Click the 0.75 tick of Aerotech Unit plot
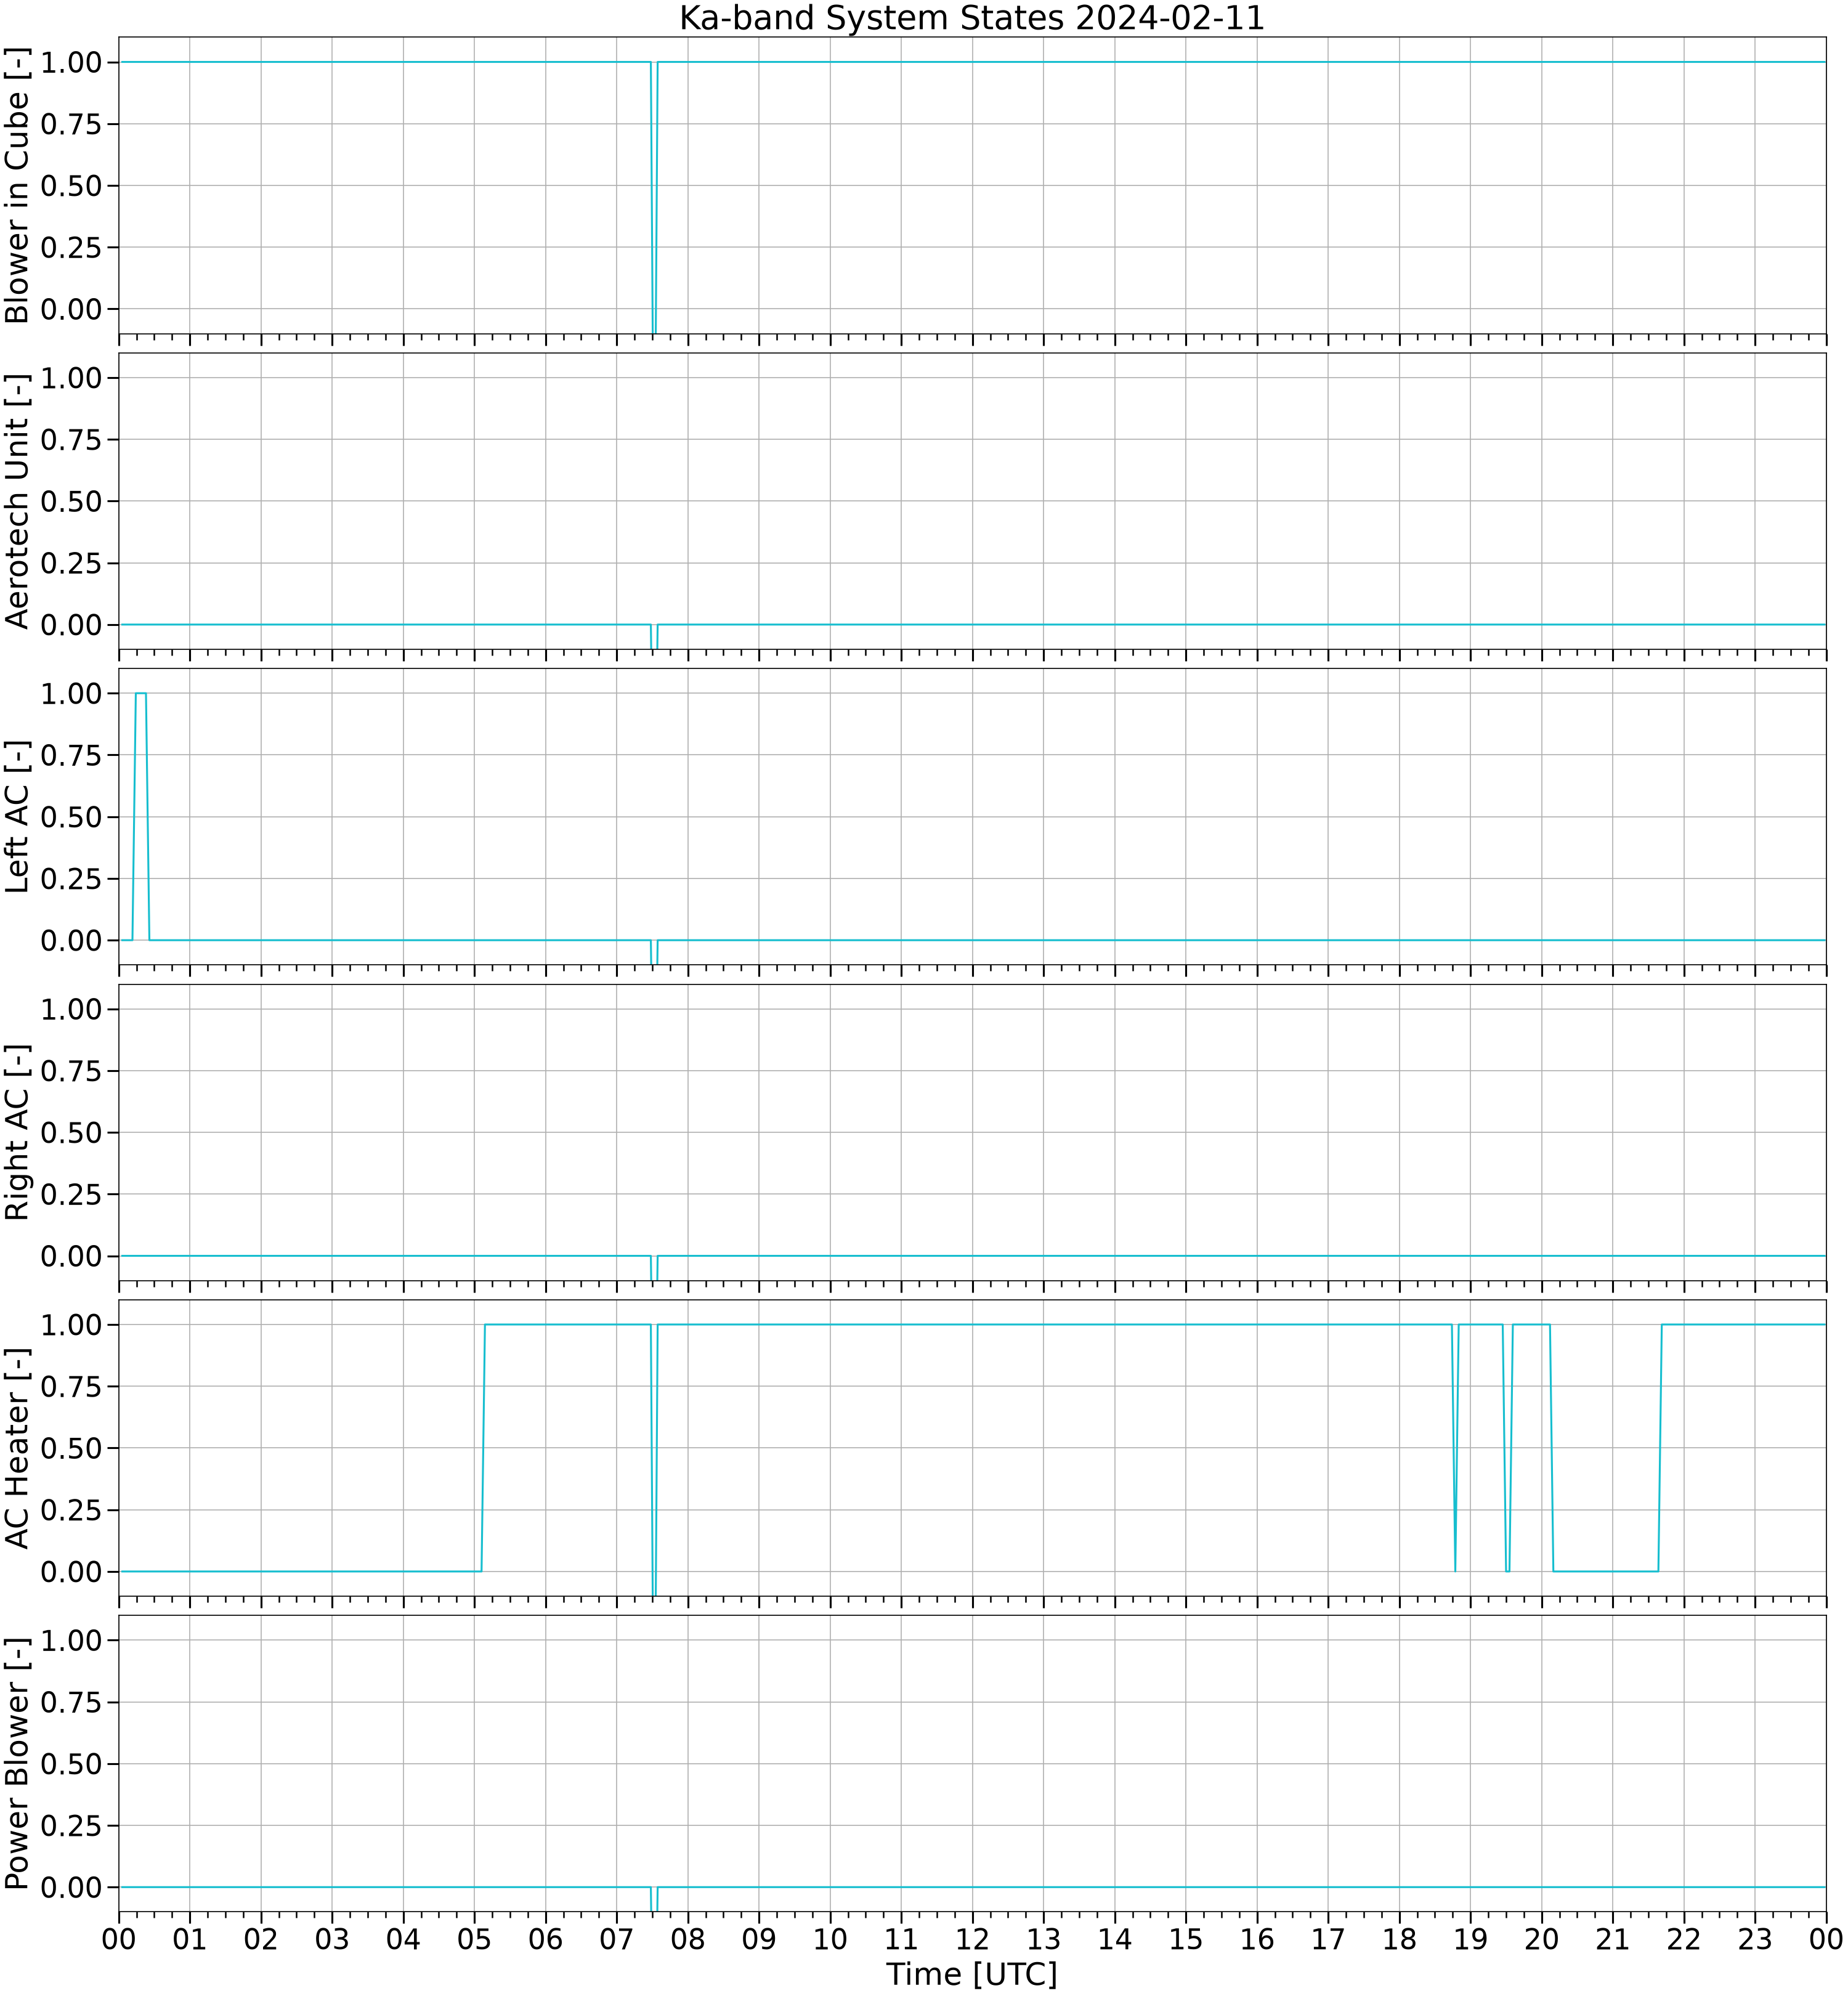 point(72,439)
